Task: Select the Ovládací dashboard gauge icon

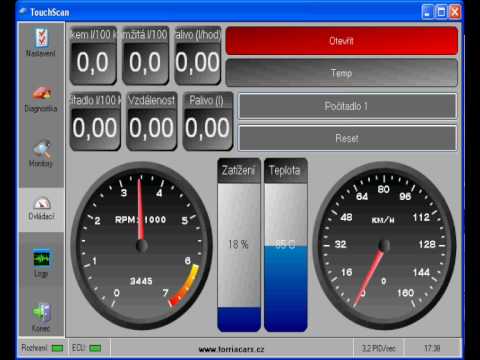Action: click(41, 204)
